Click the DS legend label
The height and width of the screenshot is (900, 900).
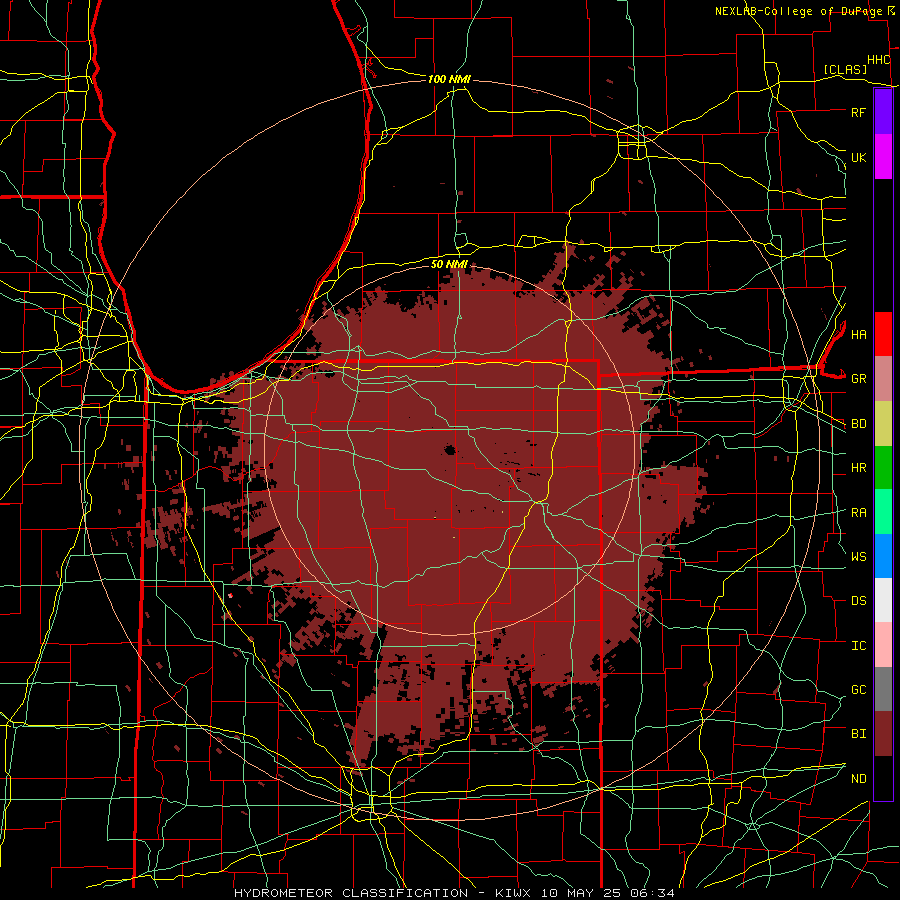(858, 601)
